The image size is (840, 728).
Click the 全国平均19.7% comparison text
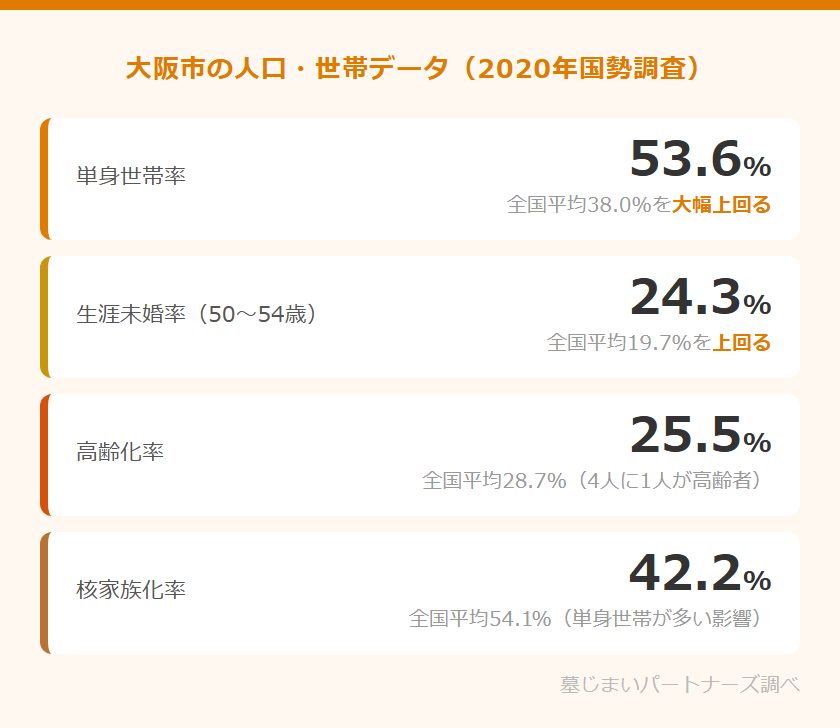pos(628,343)
